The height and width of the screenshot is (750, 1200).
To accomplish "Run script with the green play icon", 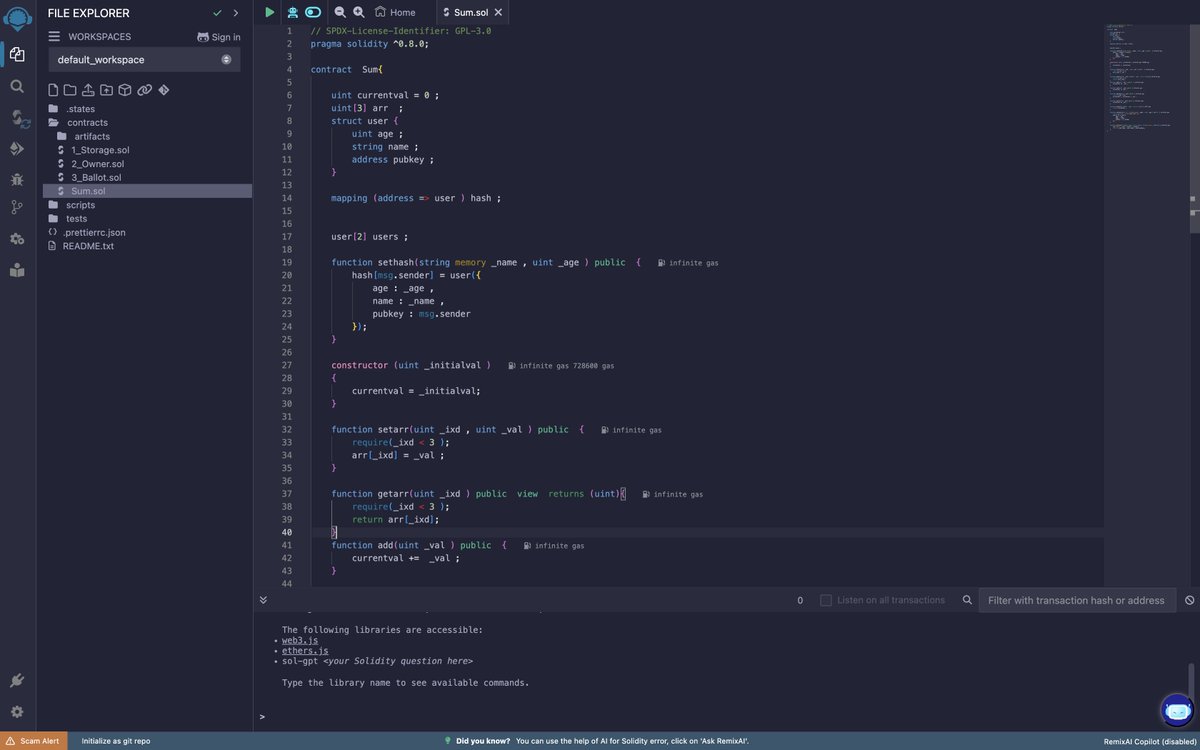I will pos(269,12).
